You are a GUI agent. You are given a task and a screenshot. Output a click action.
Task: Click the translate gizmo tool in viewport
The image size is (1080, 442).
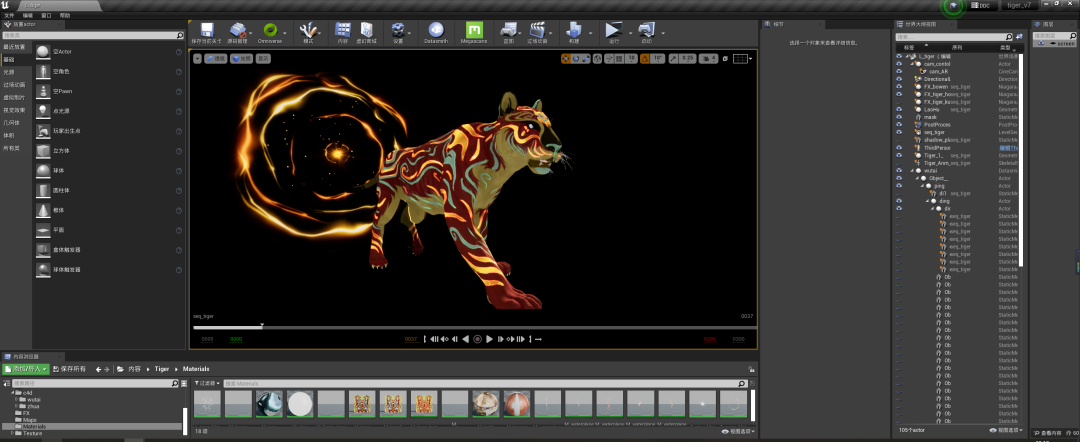click(565, 59)
